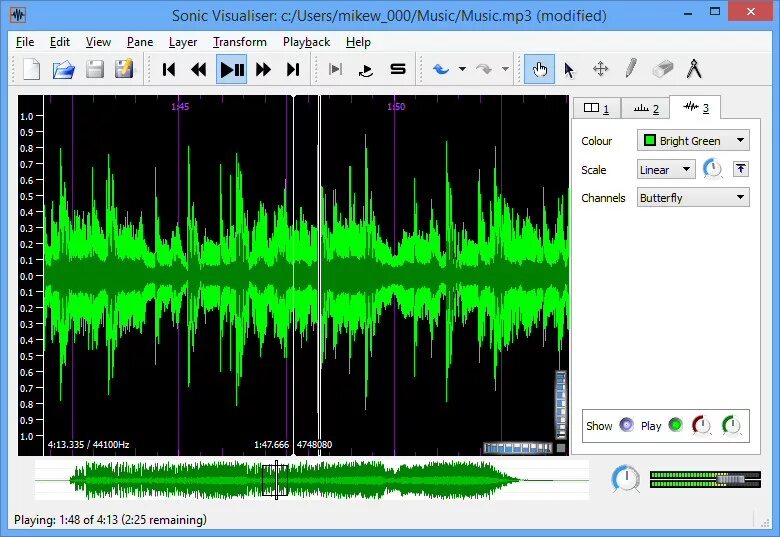Select the arrow Select tool
The image size is (780, 537).
(x=570, y=69)
